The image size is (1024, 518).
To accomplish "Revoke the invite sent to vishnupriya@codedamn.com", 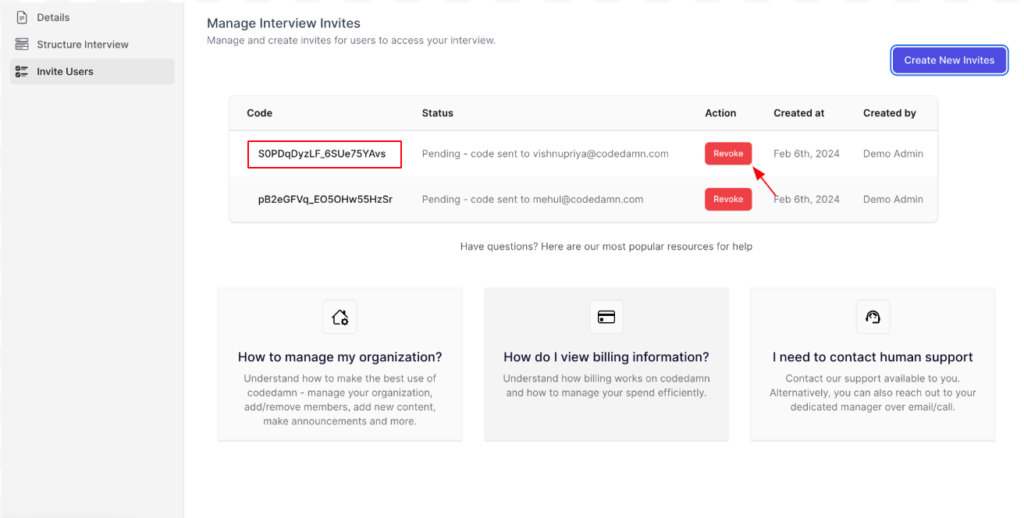I will [728, 154].
